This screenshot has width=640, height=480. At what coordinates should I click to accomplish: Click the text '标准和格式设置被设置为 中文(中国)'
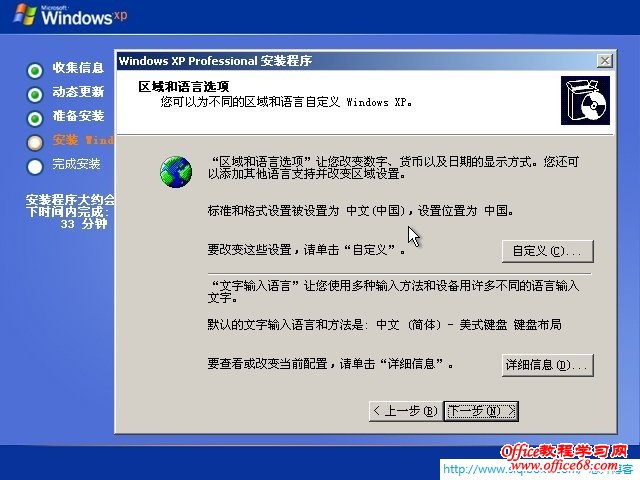(x=306, y=211)
